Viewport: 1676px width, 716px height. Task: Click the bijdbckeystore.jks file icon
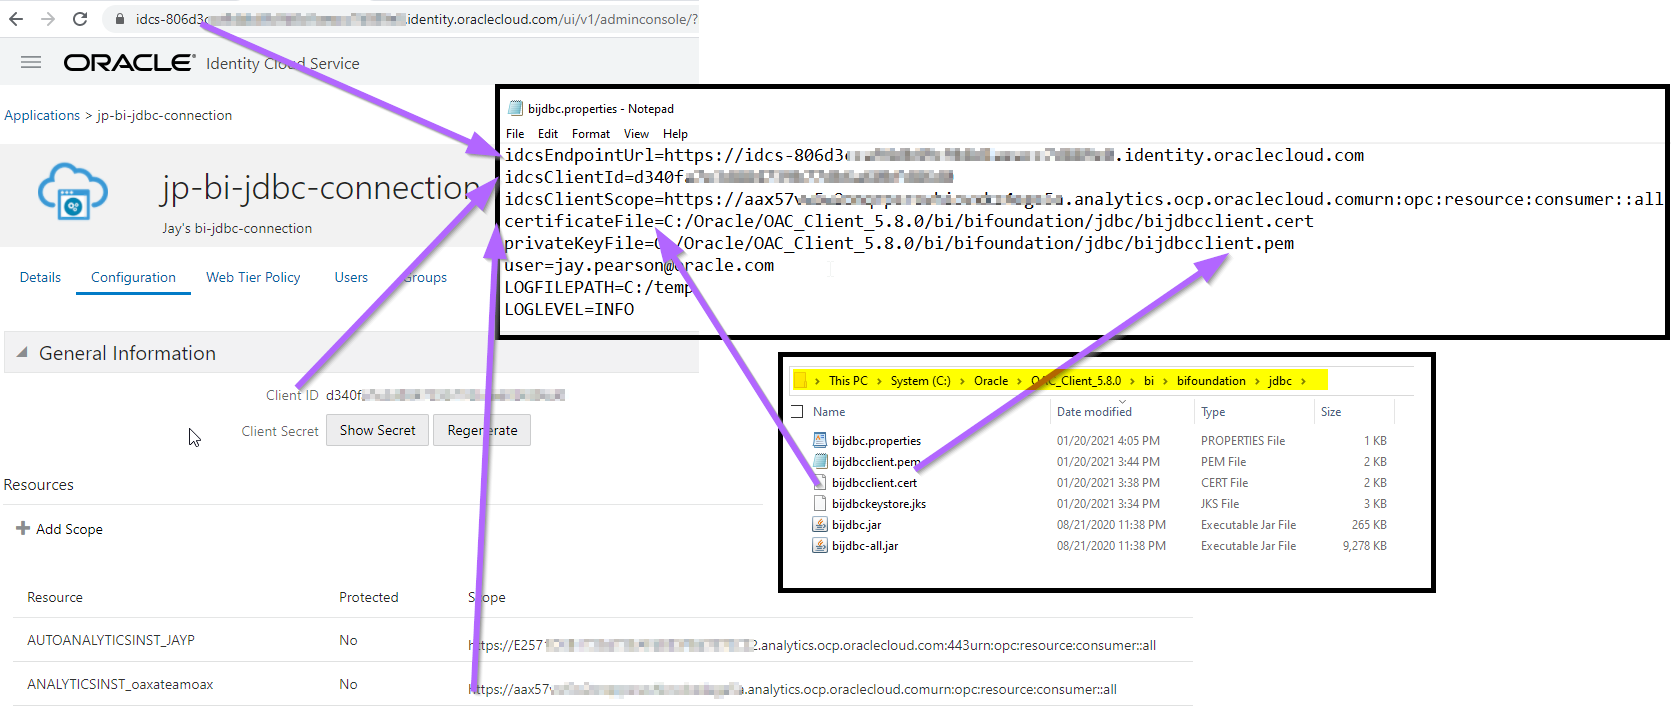click(x=820, y=503)
